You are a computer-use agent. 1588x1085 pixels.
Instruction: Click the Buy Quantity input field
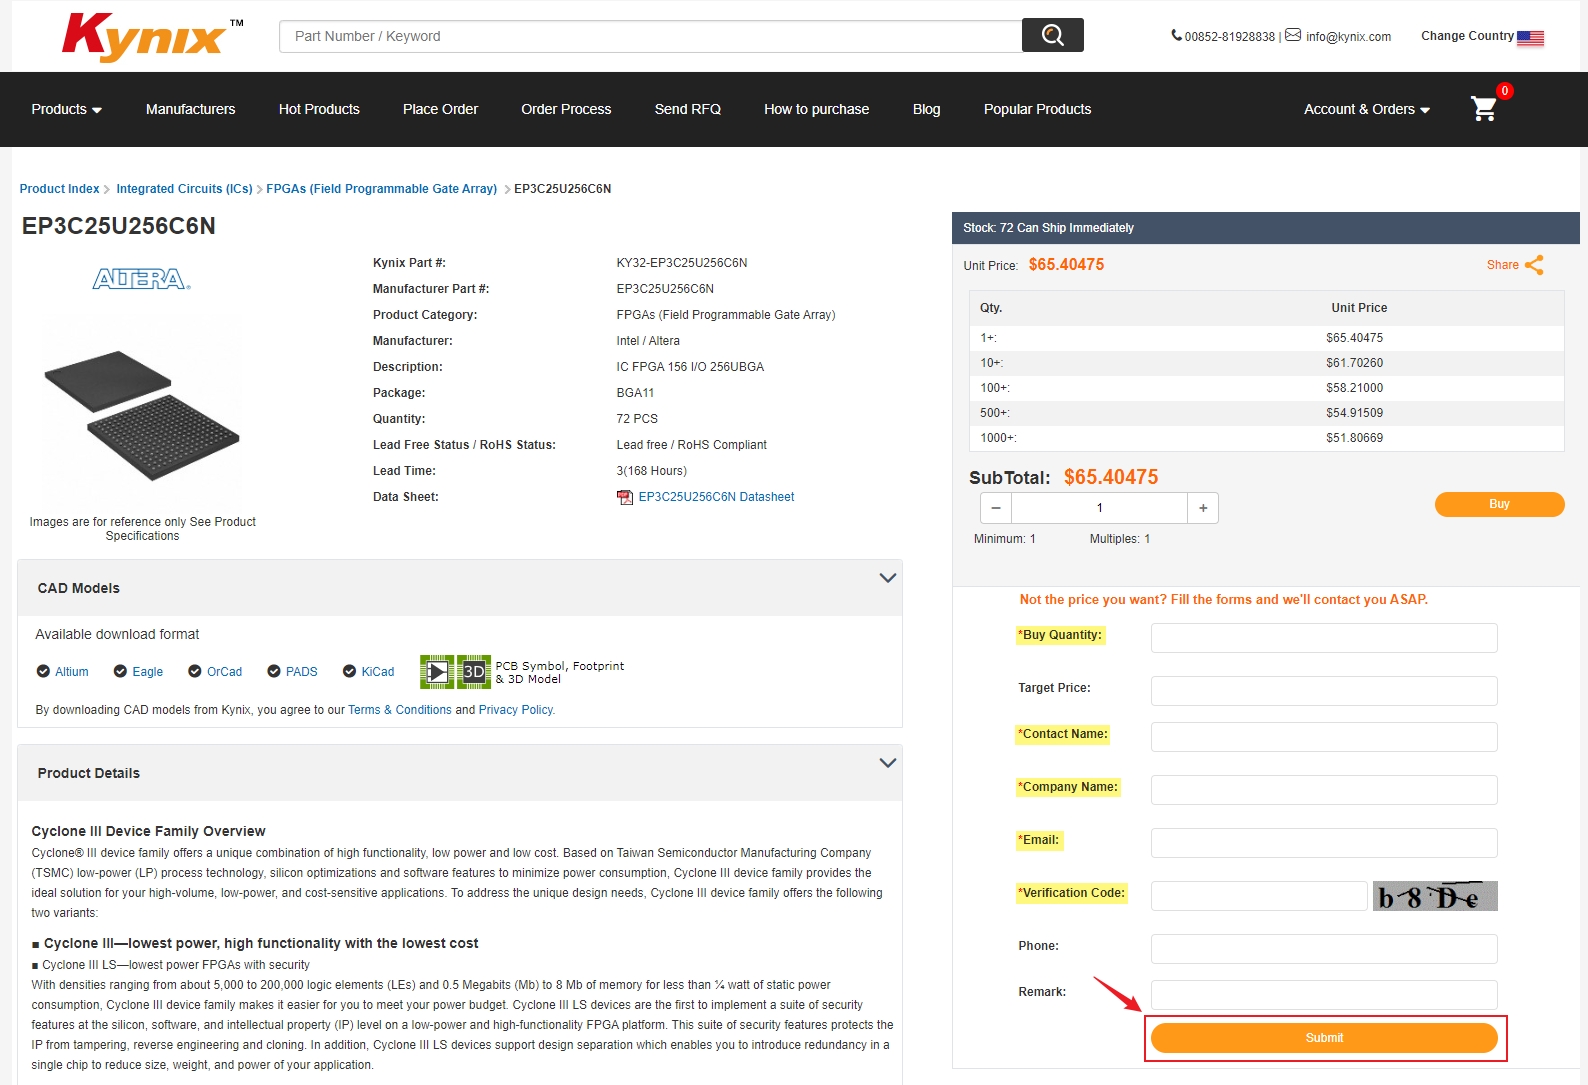pos(1323,638)
